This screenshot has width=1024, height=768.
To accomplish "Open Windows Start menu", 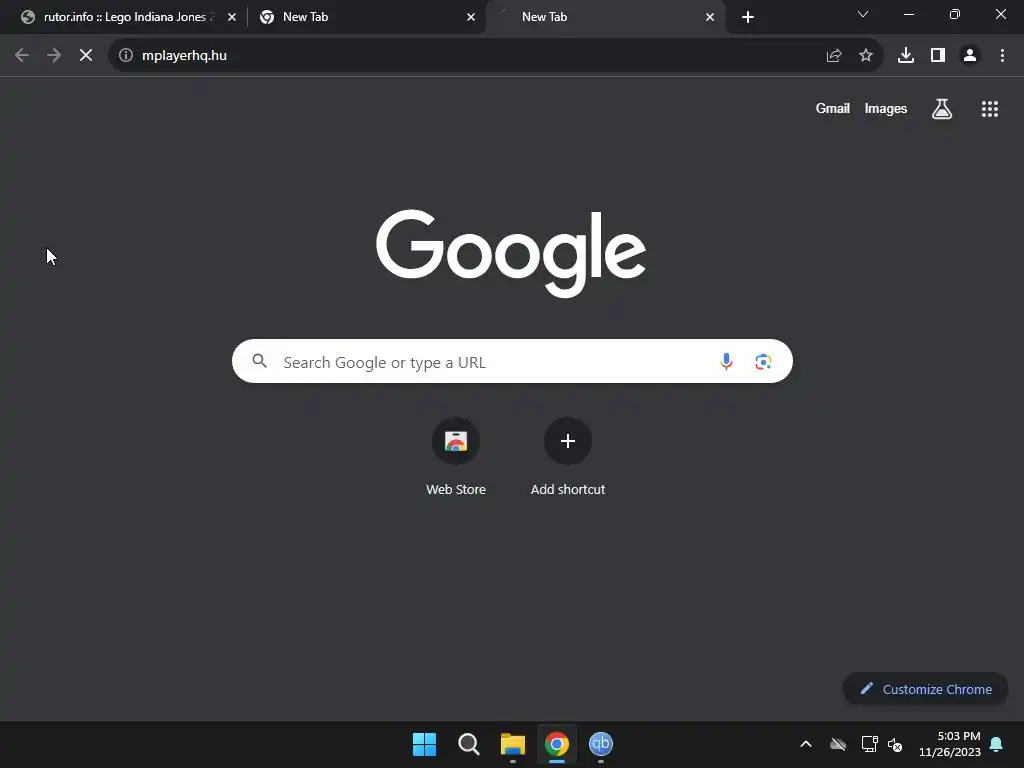I will point(424,744).
